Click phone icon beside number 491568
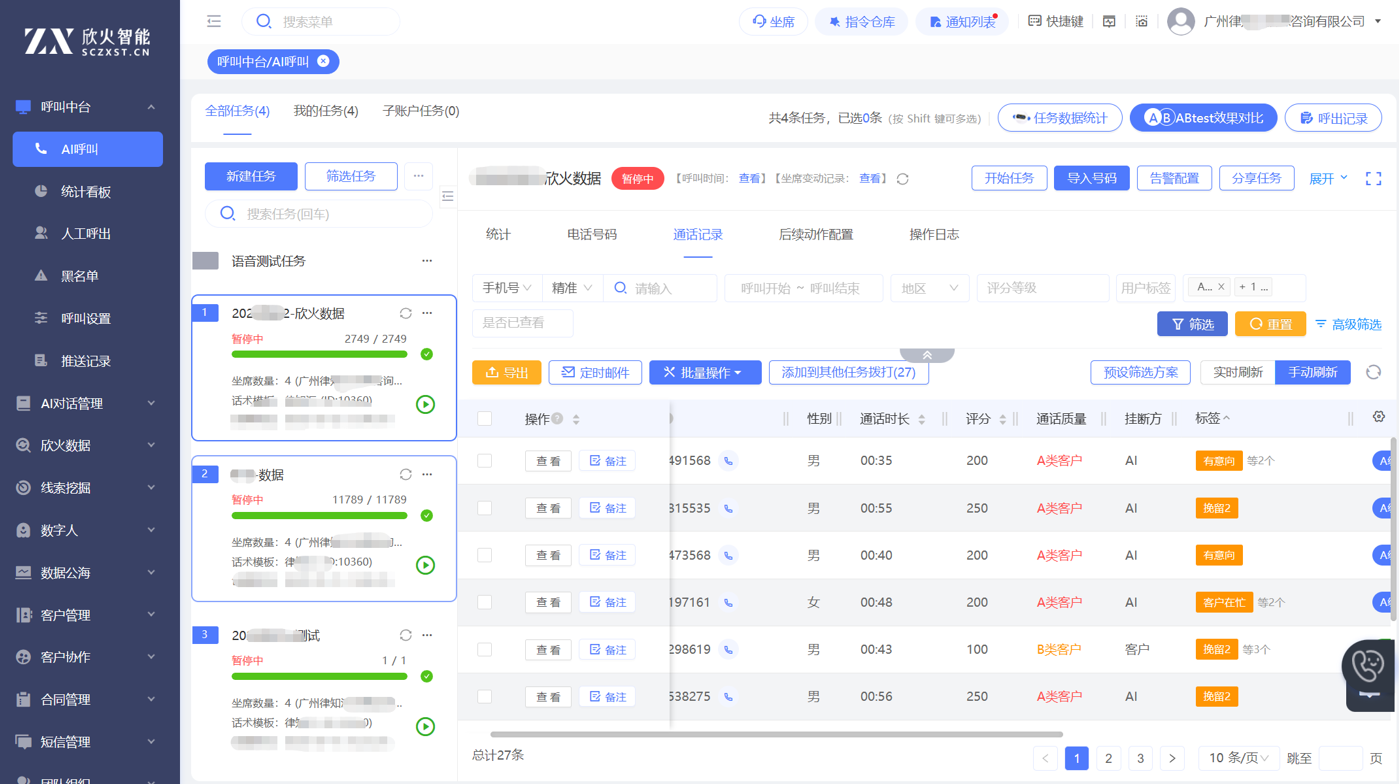 point(729,461)
